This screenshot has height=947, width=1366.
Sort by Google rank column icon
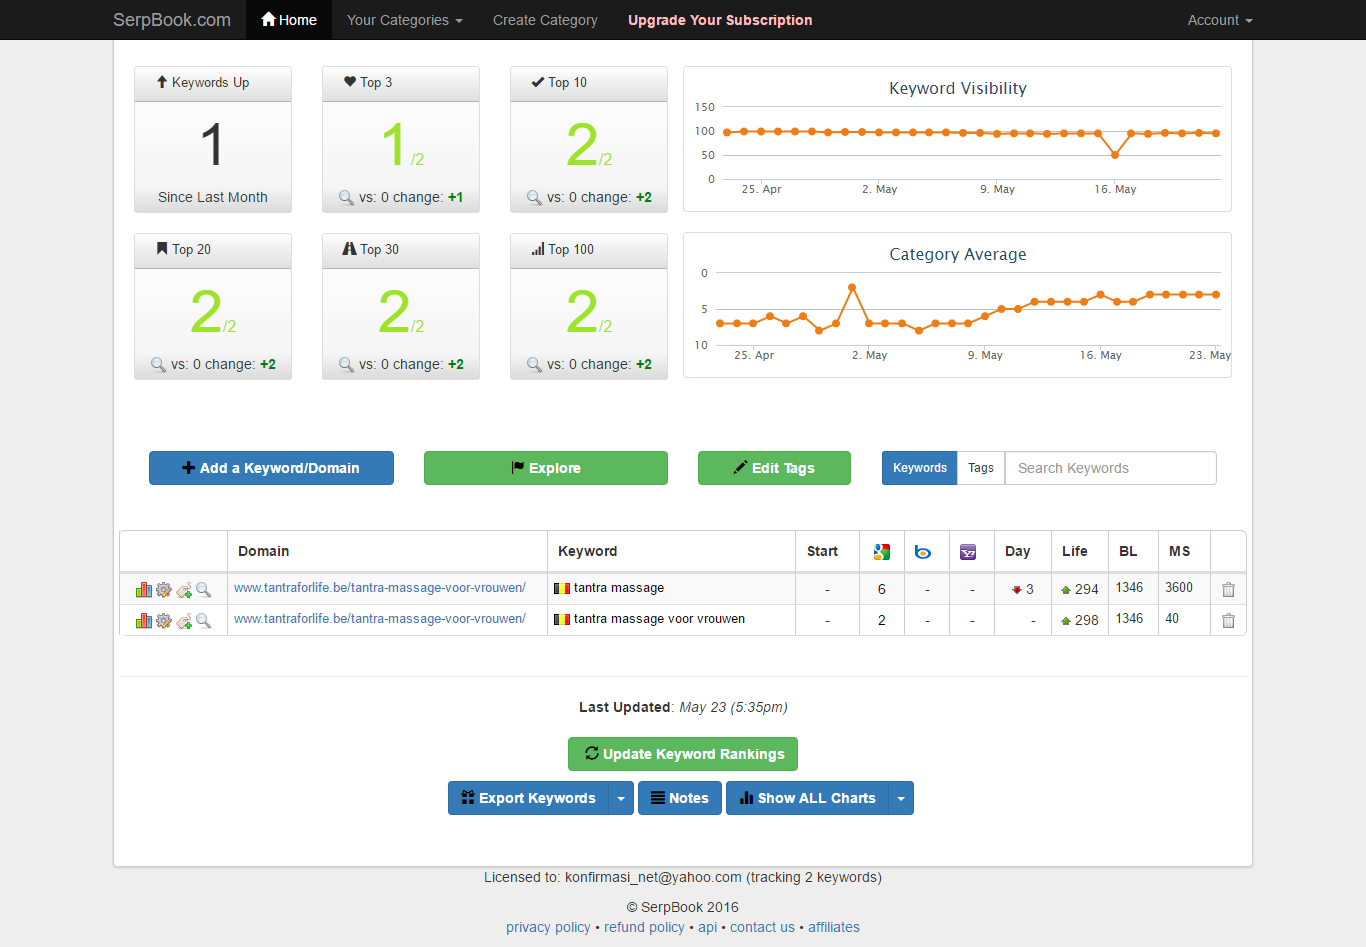pos(881,552)
